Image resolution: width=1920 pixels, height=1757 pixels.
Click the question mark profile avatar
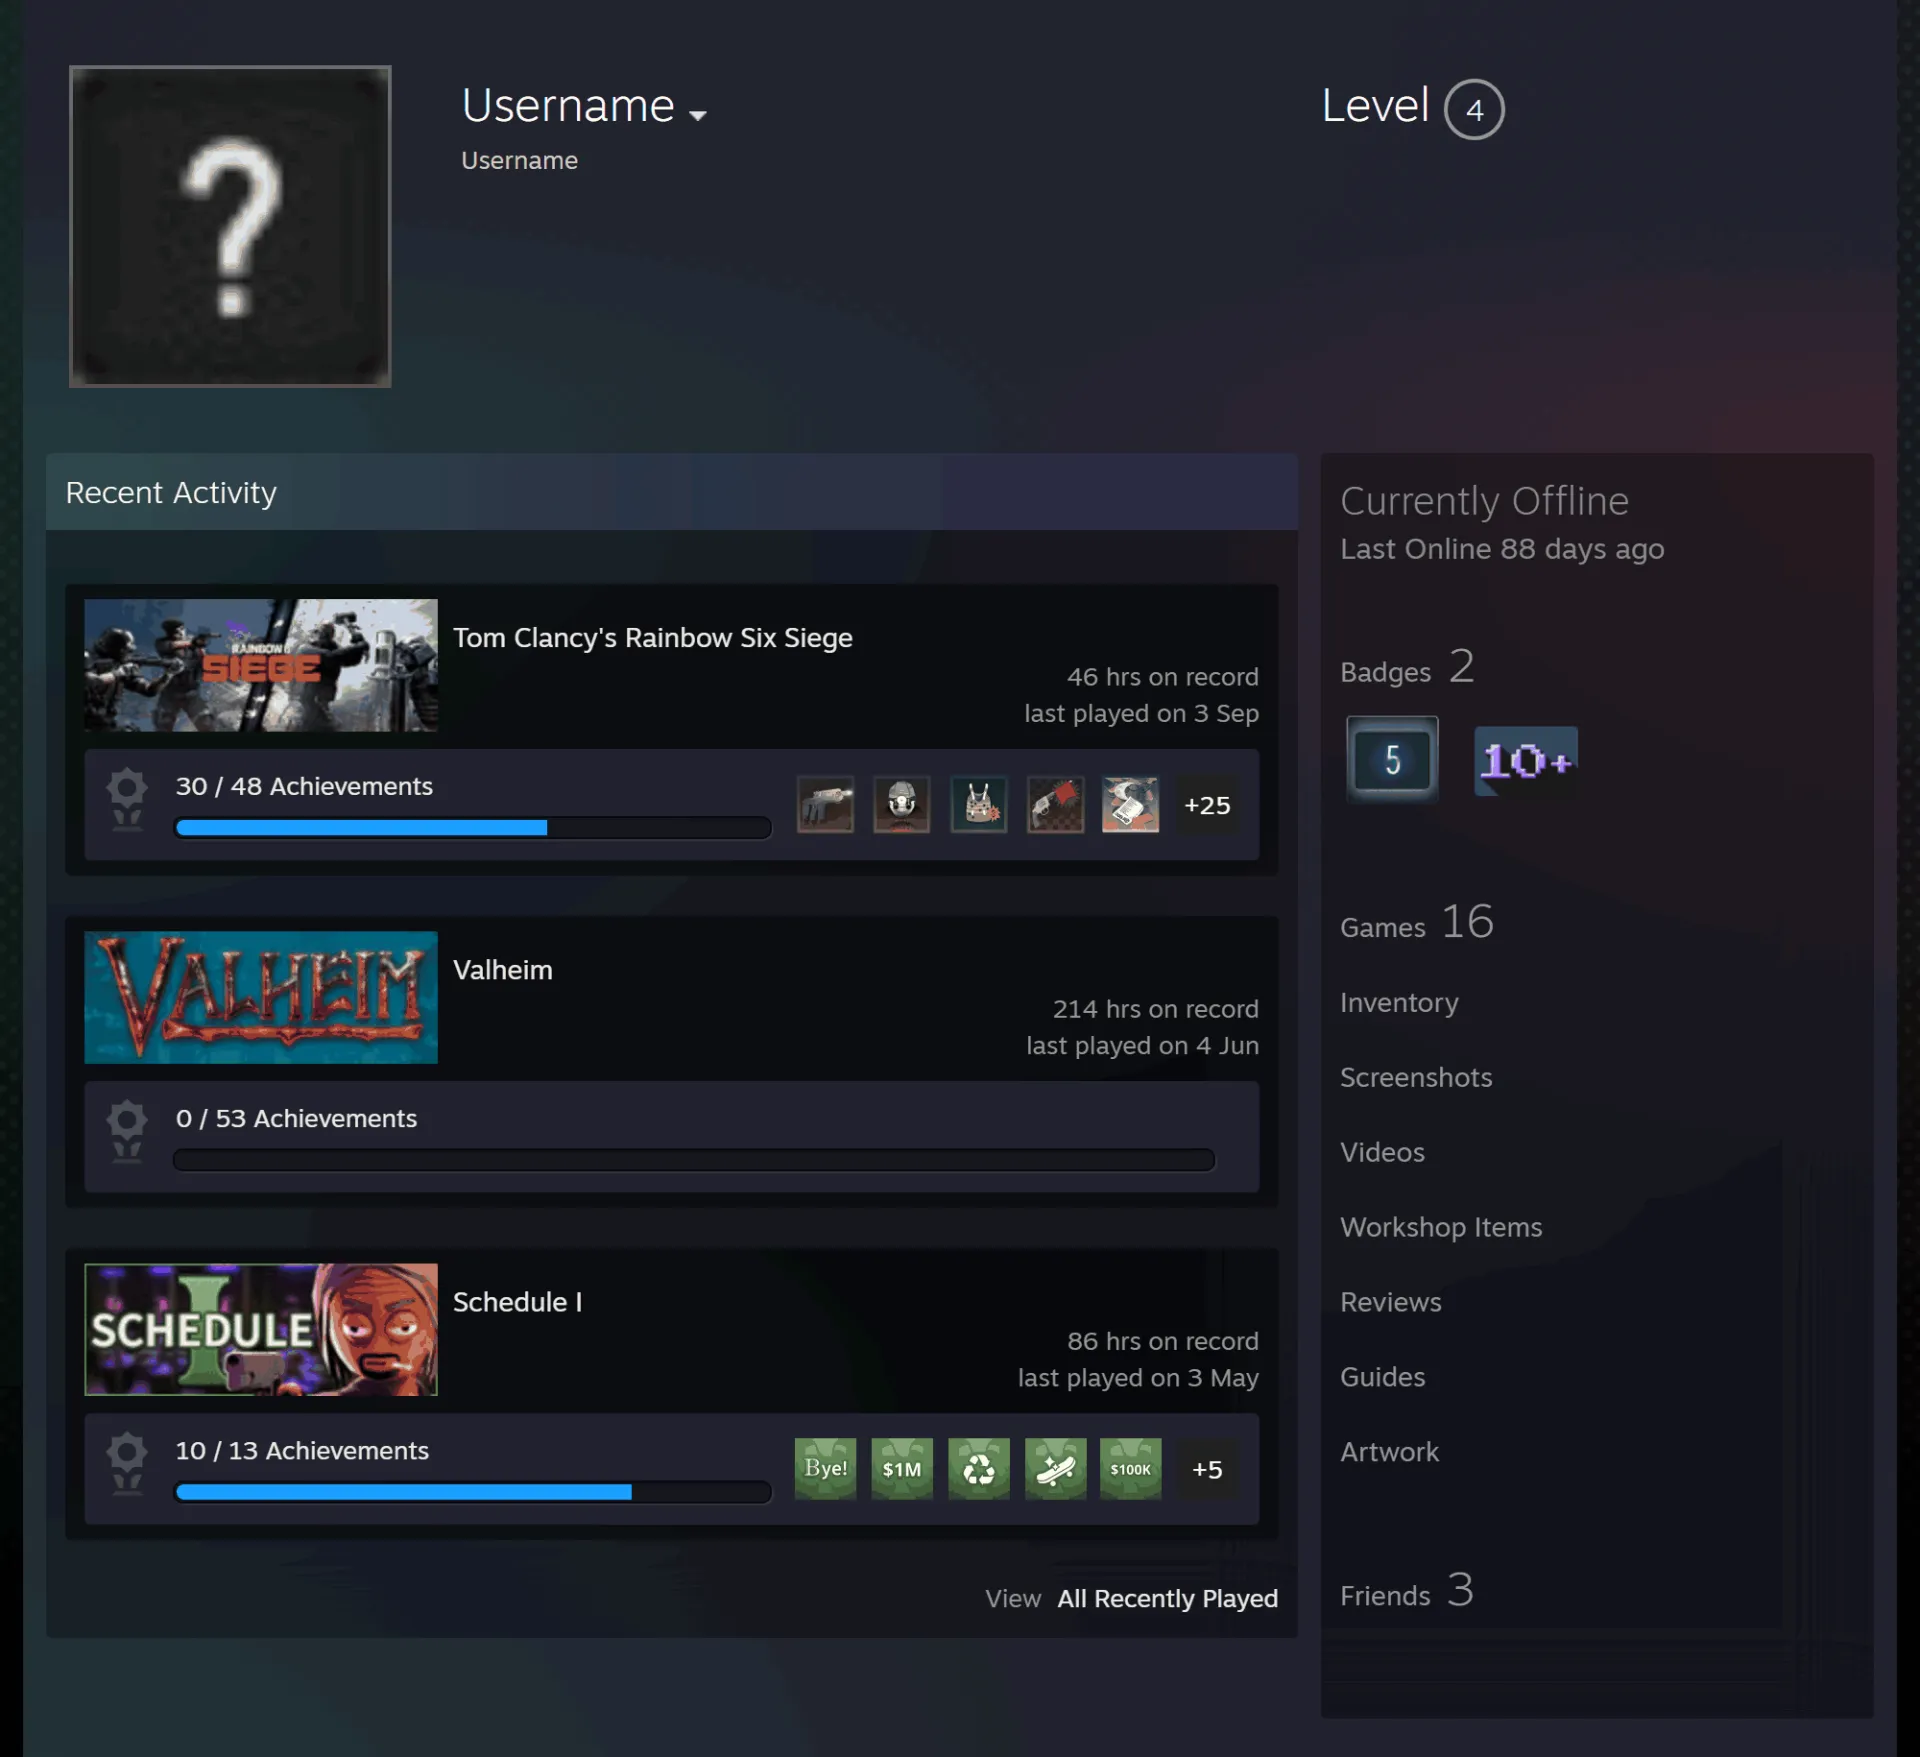click(230, 226)
